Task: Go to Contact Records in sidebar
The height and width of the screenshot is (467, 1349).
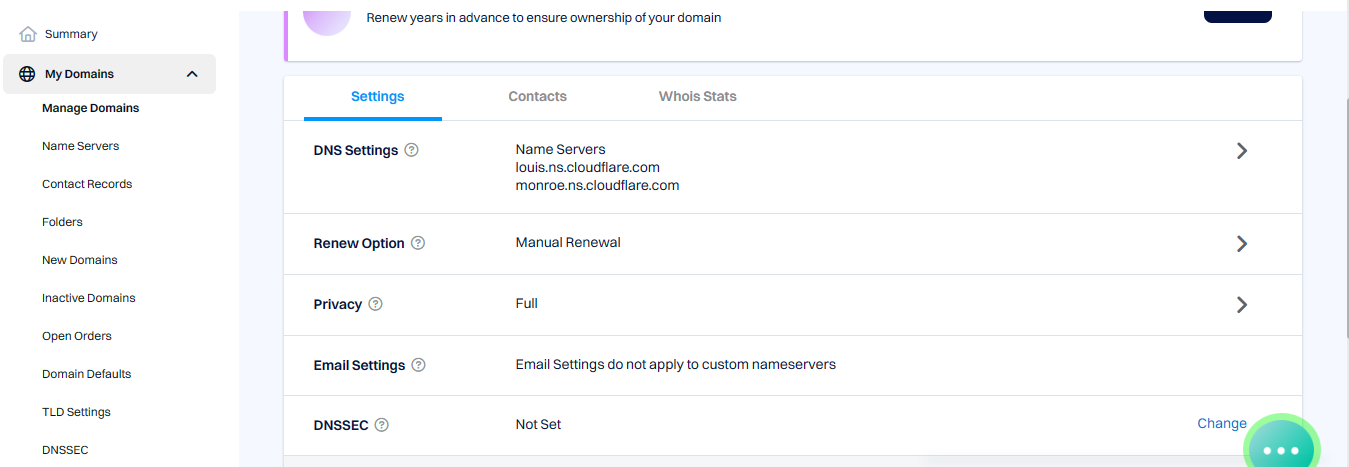Action: tap(87, 184)
